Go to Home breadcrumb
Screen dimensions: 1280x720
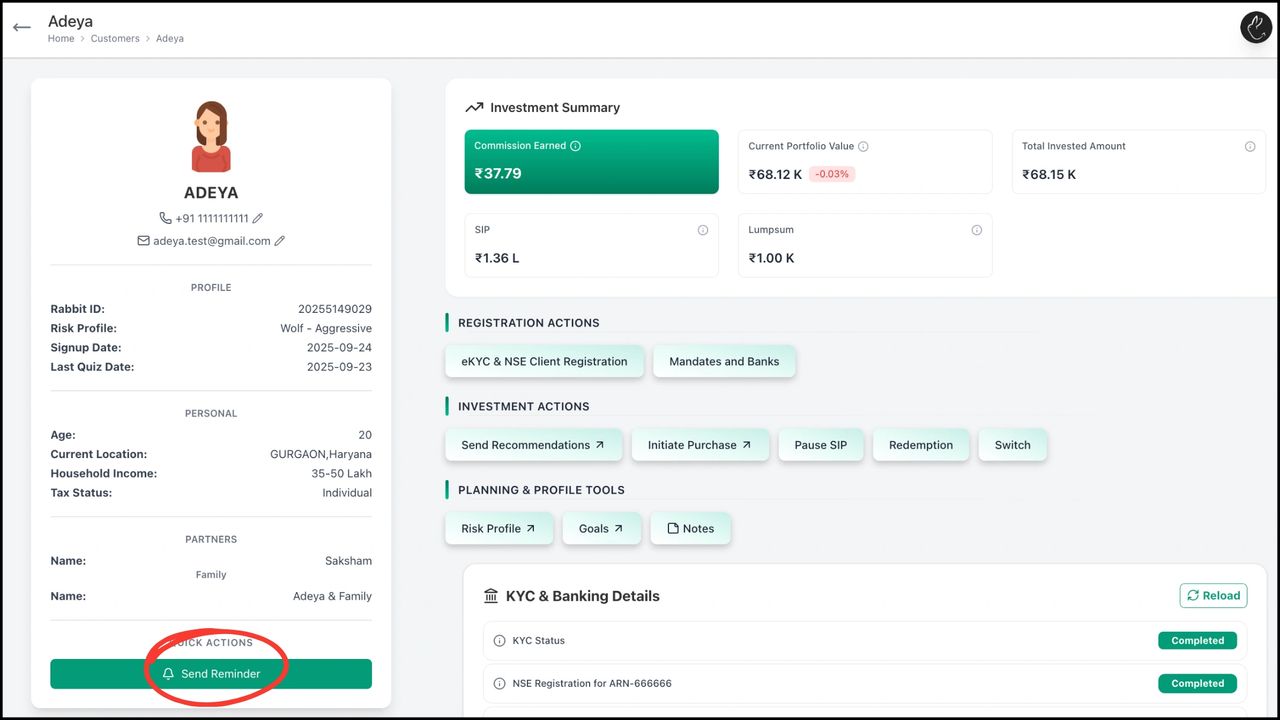(x=61, y=39)
